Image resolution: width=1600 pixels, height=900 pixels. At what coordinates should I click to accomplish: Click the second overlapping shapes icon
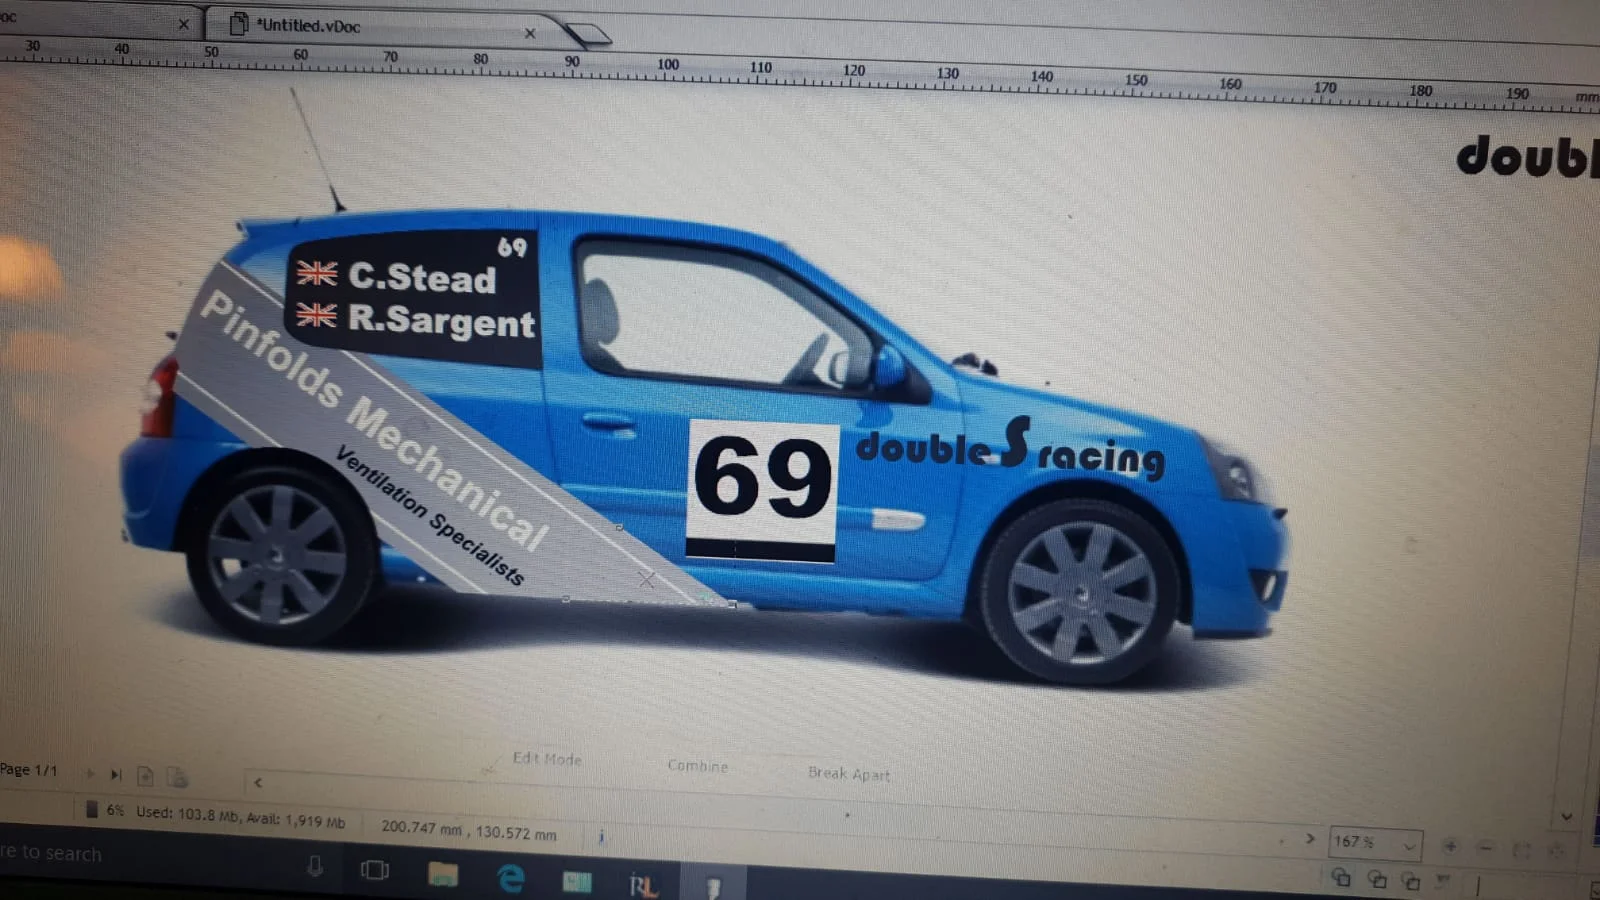(x=1377, y=879)
